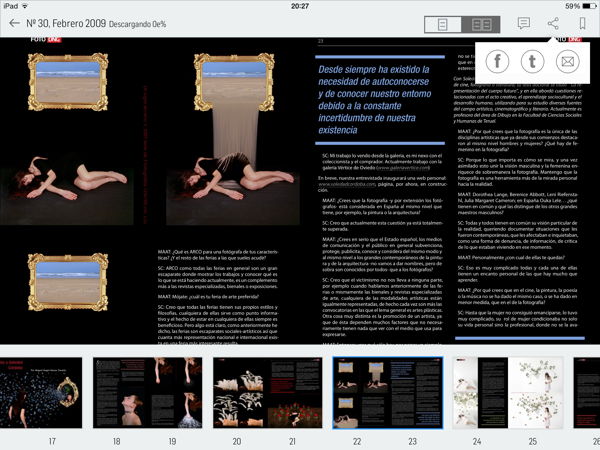This screenshot has width=600, height=450.
Task: Click page number 25 label
Action: (533, 441)
